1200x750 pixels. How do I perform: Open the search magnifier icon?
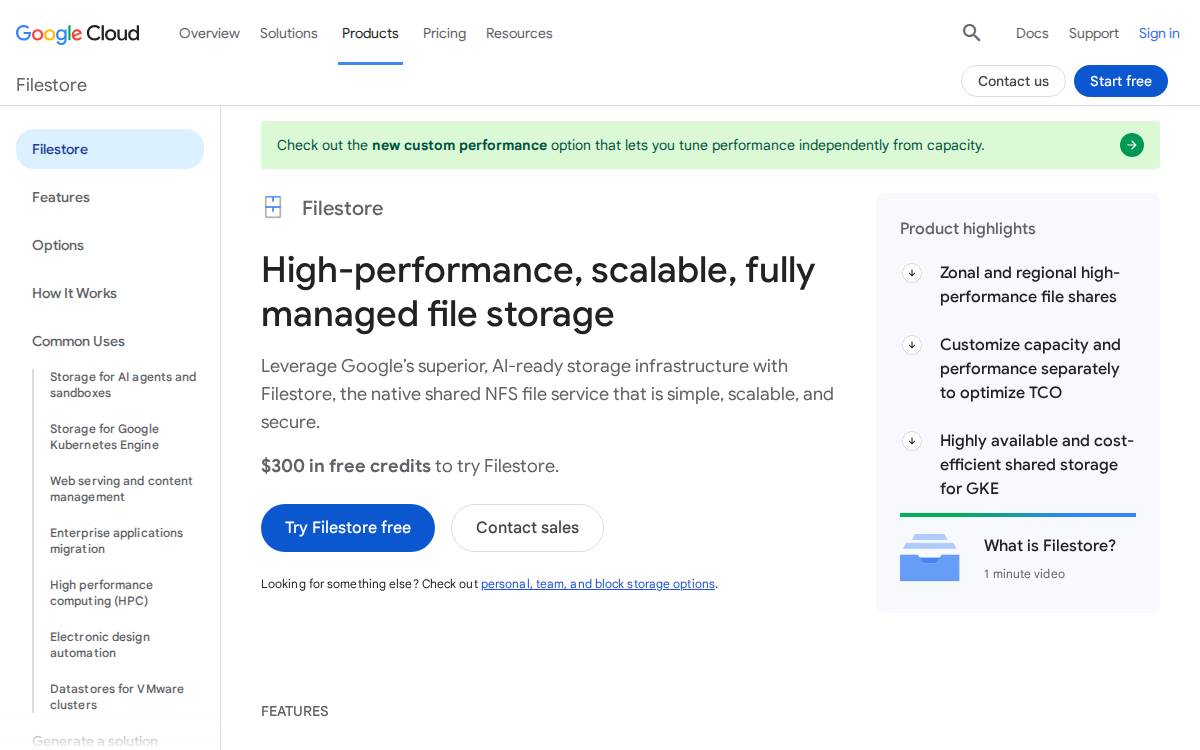[x=971, y=33]
